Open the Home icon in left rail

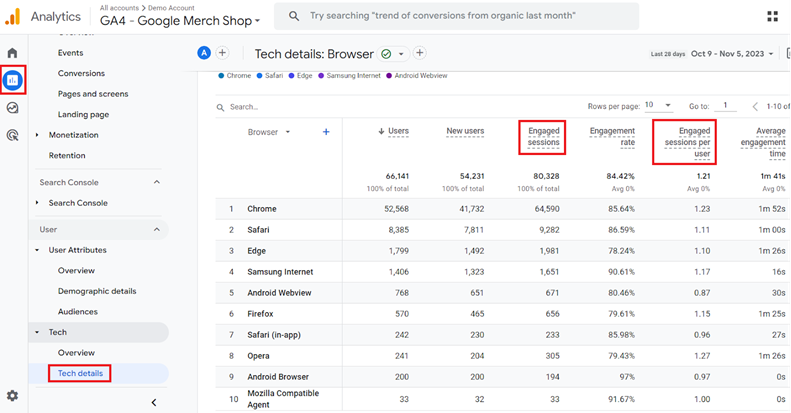point(13,53)
